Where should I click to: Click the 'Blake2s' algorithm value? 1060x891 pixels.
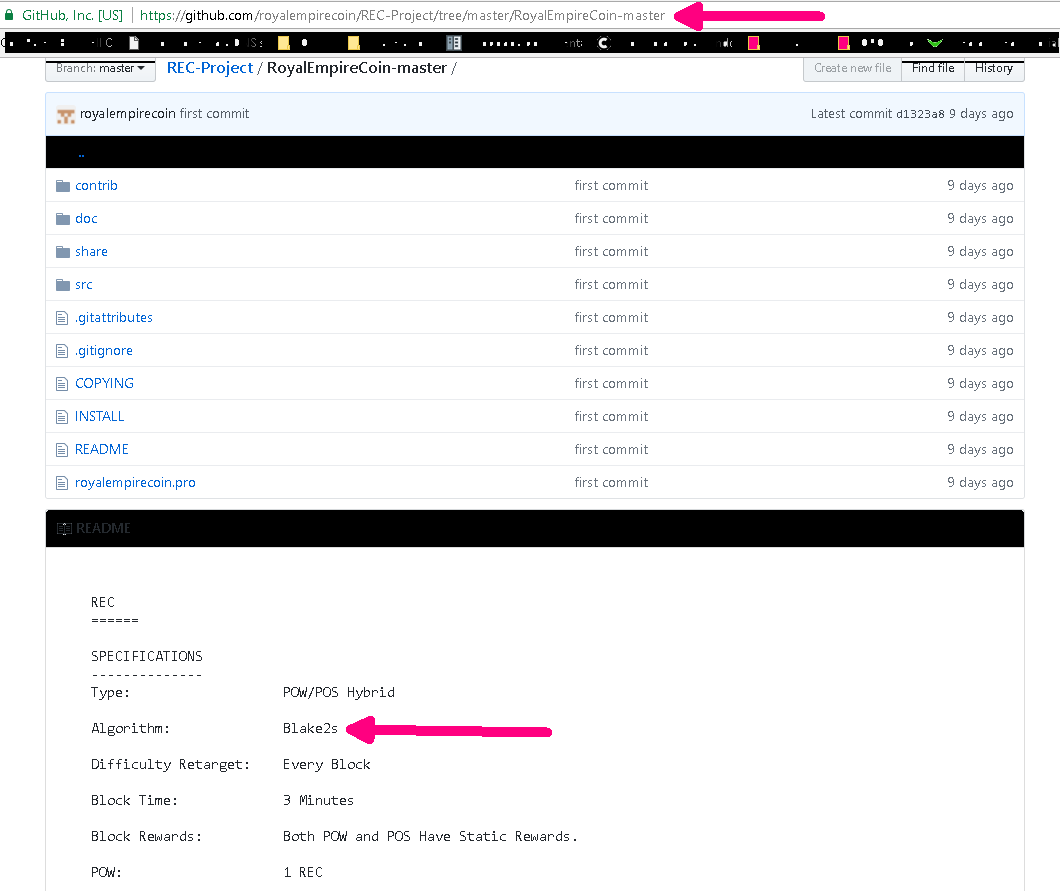point(310,728)
